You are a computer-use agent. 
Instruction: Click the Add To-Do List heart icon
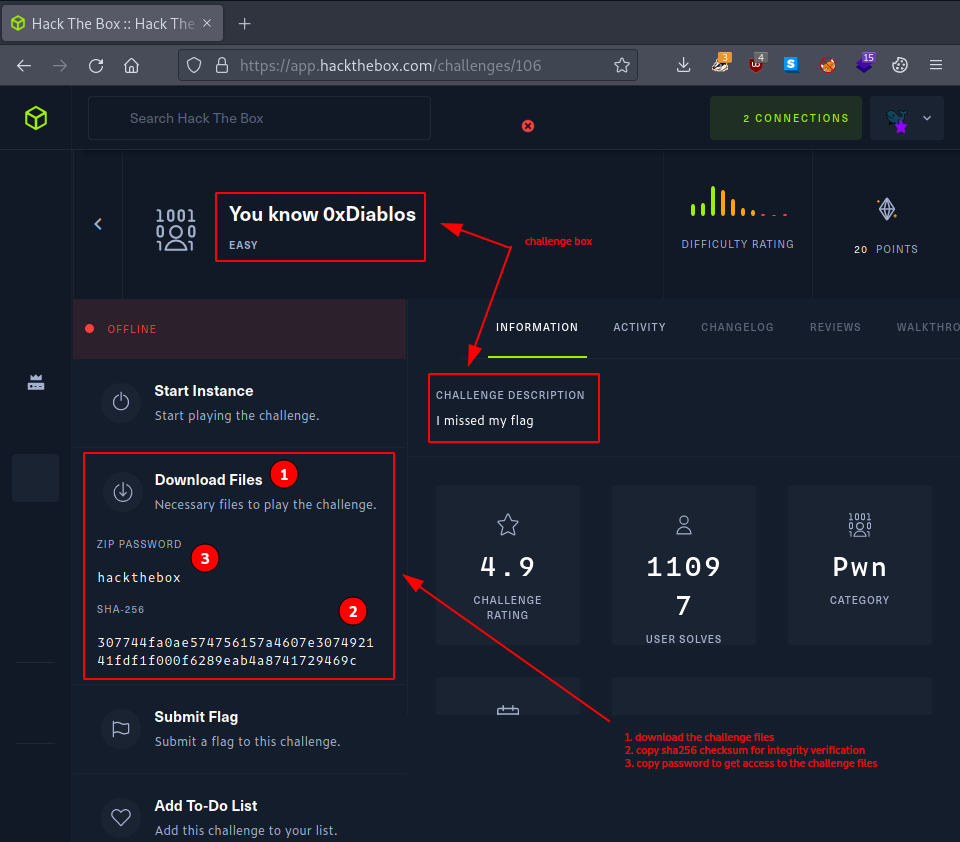click(x=121, y=817)
